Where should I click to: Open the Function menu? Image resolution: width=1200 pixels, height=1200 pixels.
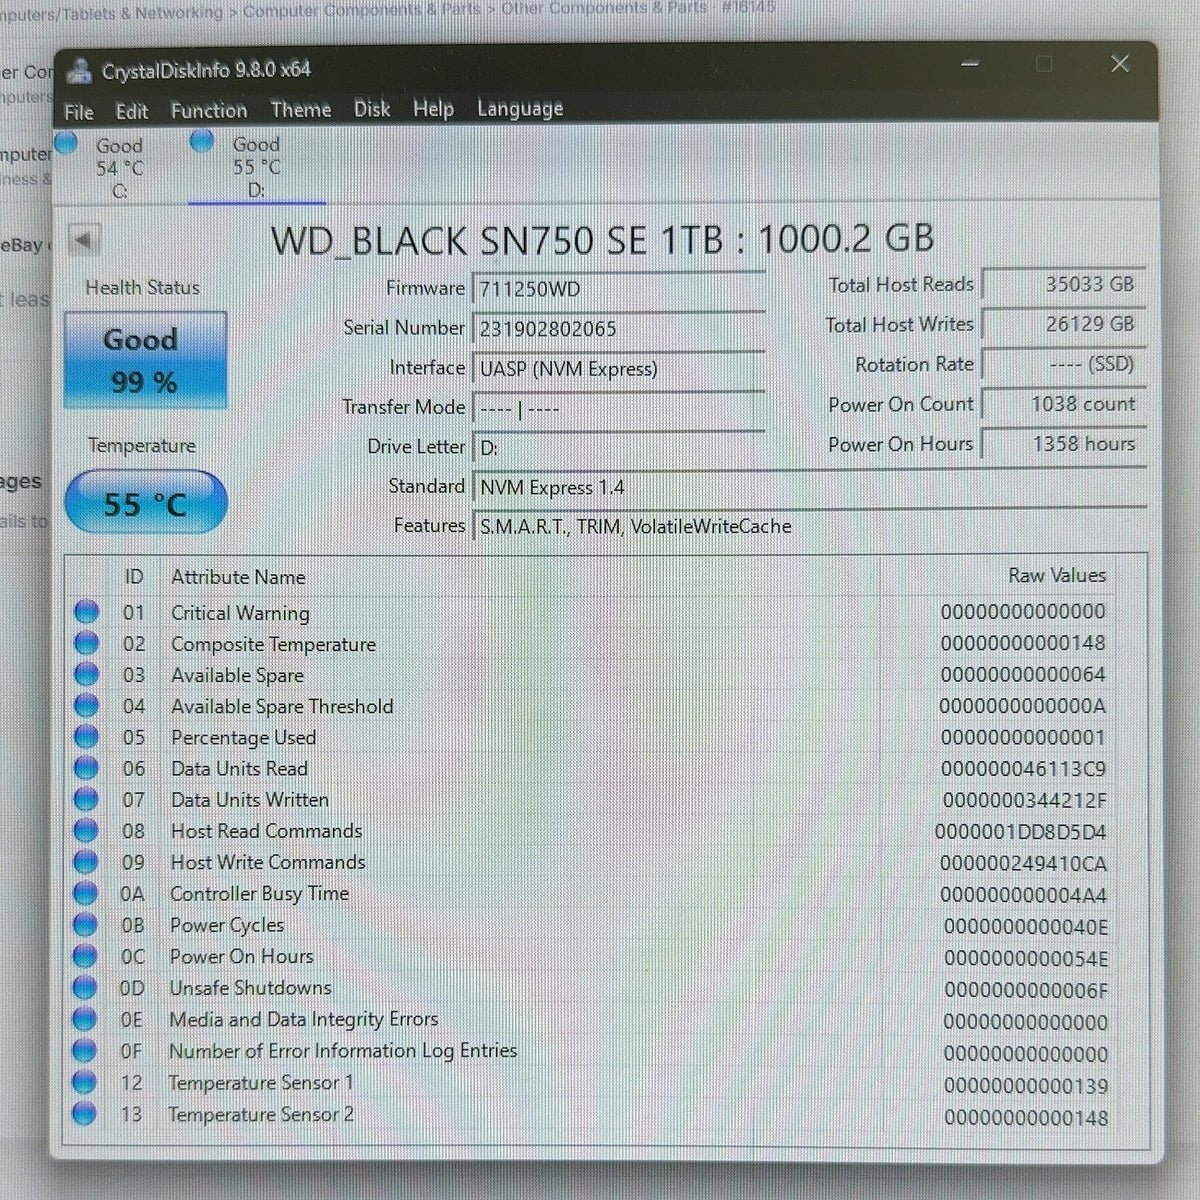[x=209, y=111]
